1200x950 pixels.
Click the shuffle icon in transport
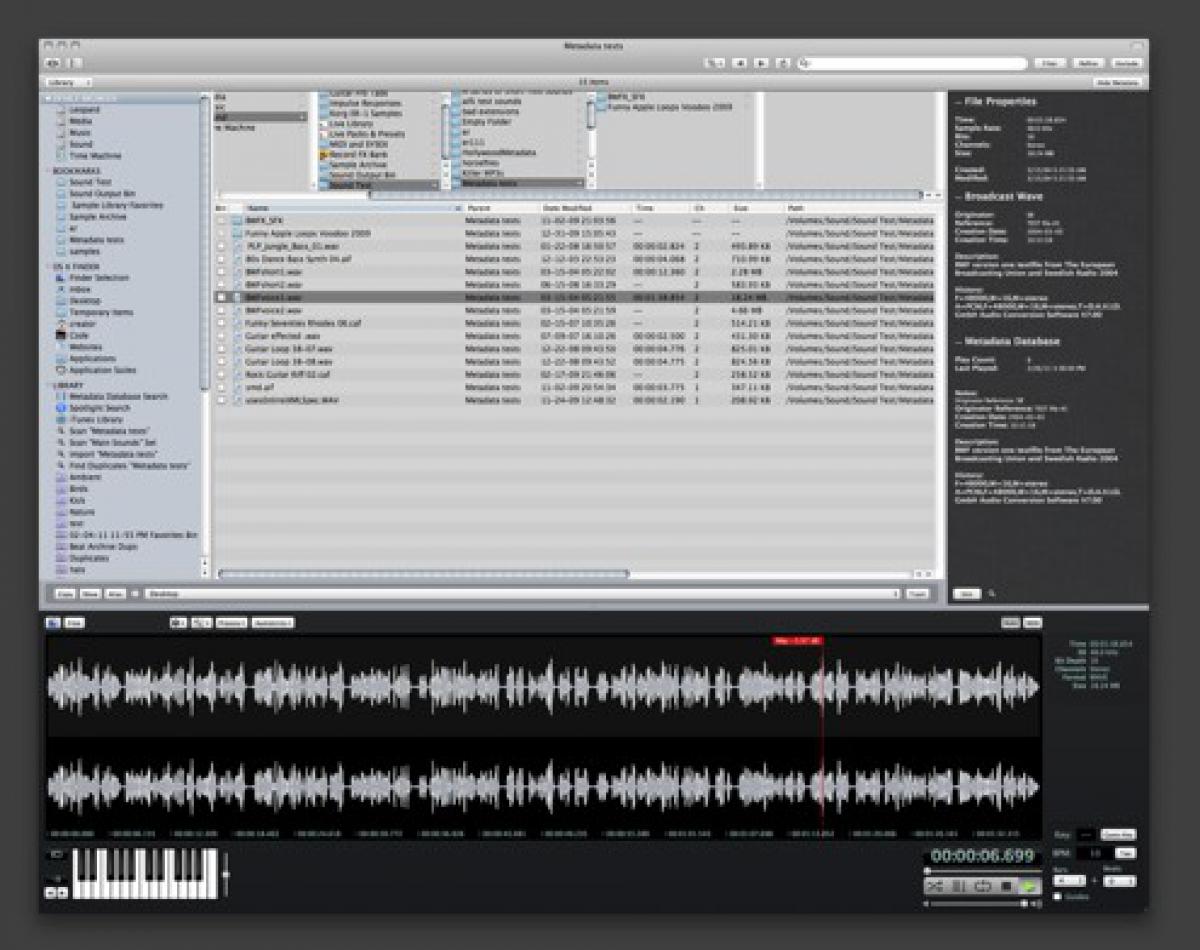tap(936, 886)
